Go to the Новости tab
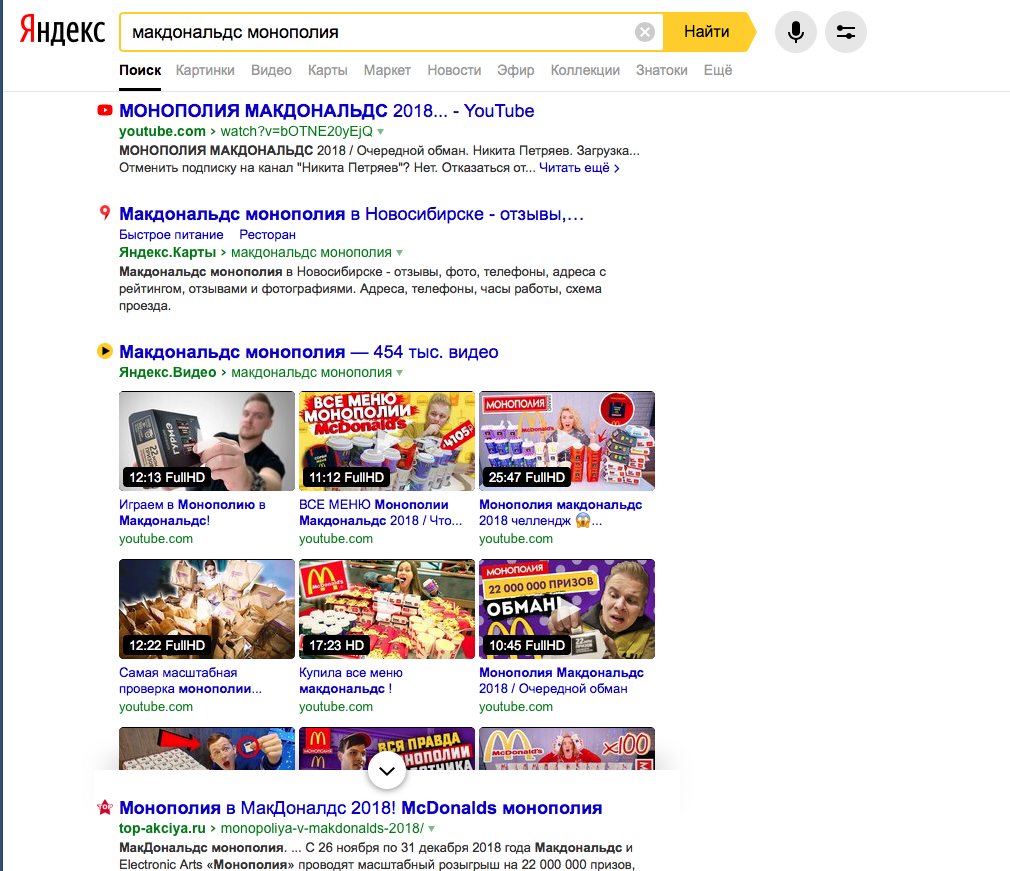The width and height of the screenshot is (1010, 871). [x=454, y=70]
